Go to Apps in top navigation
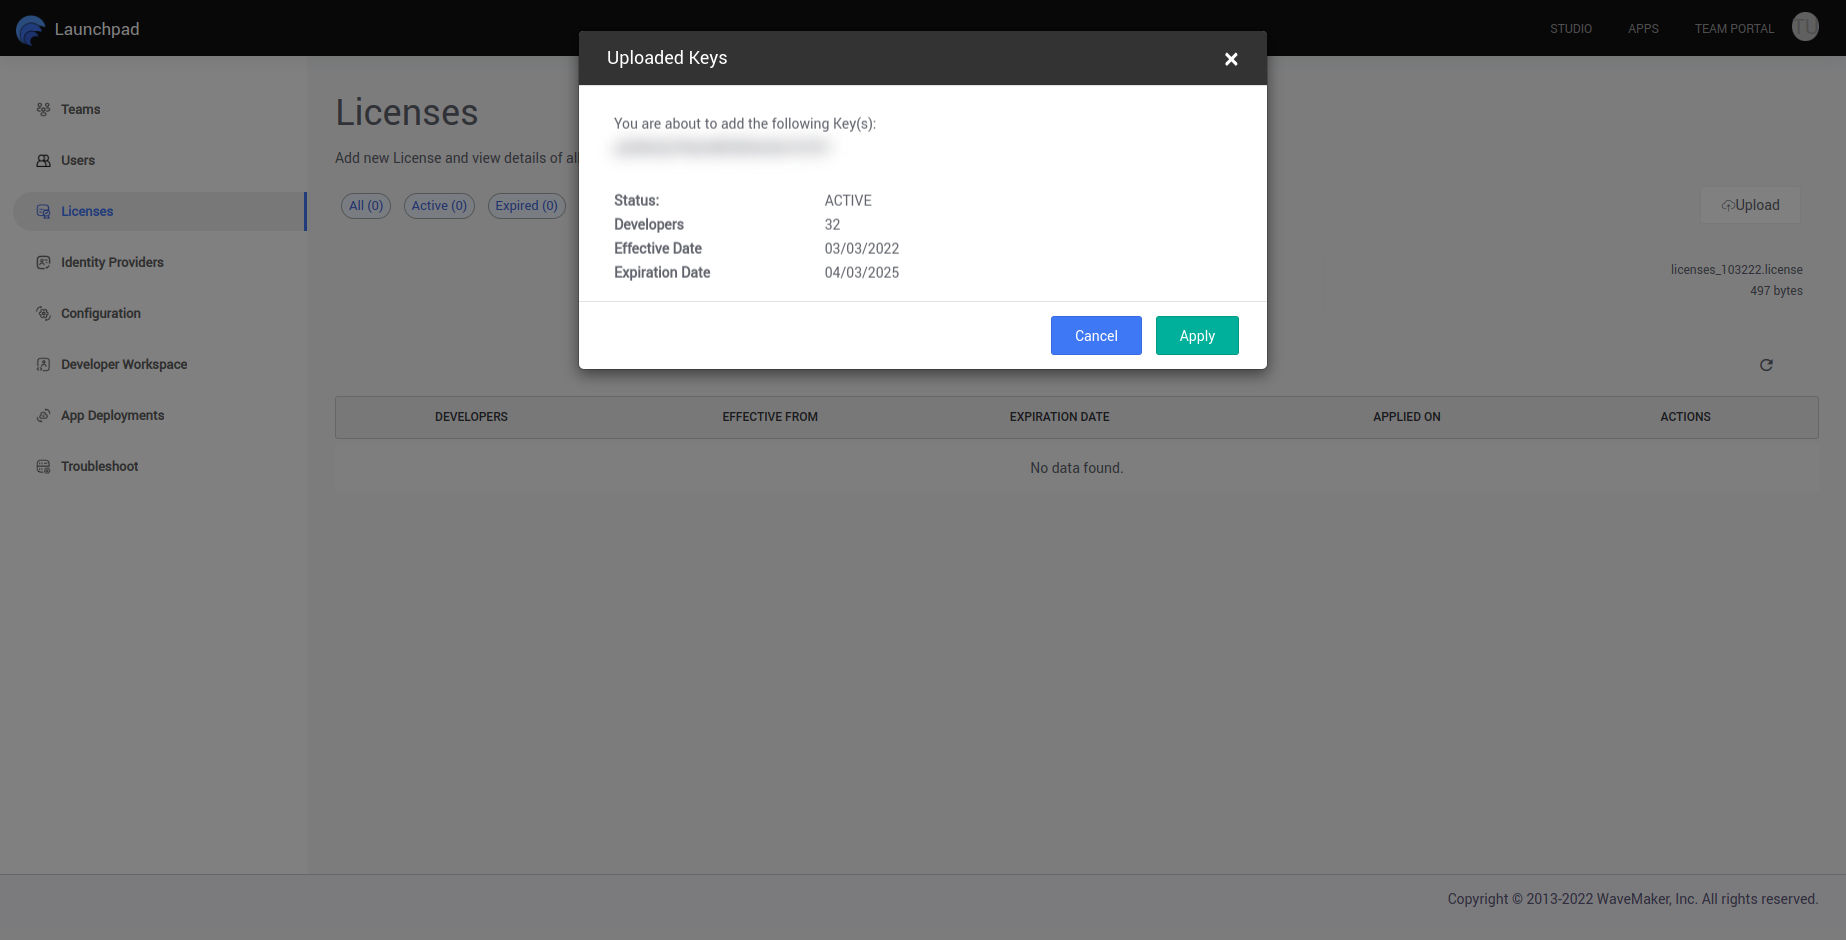1846x940 pixels. pyautogui.click(x=1642, y=29)
